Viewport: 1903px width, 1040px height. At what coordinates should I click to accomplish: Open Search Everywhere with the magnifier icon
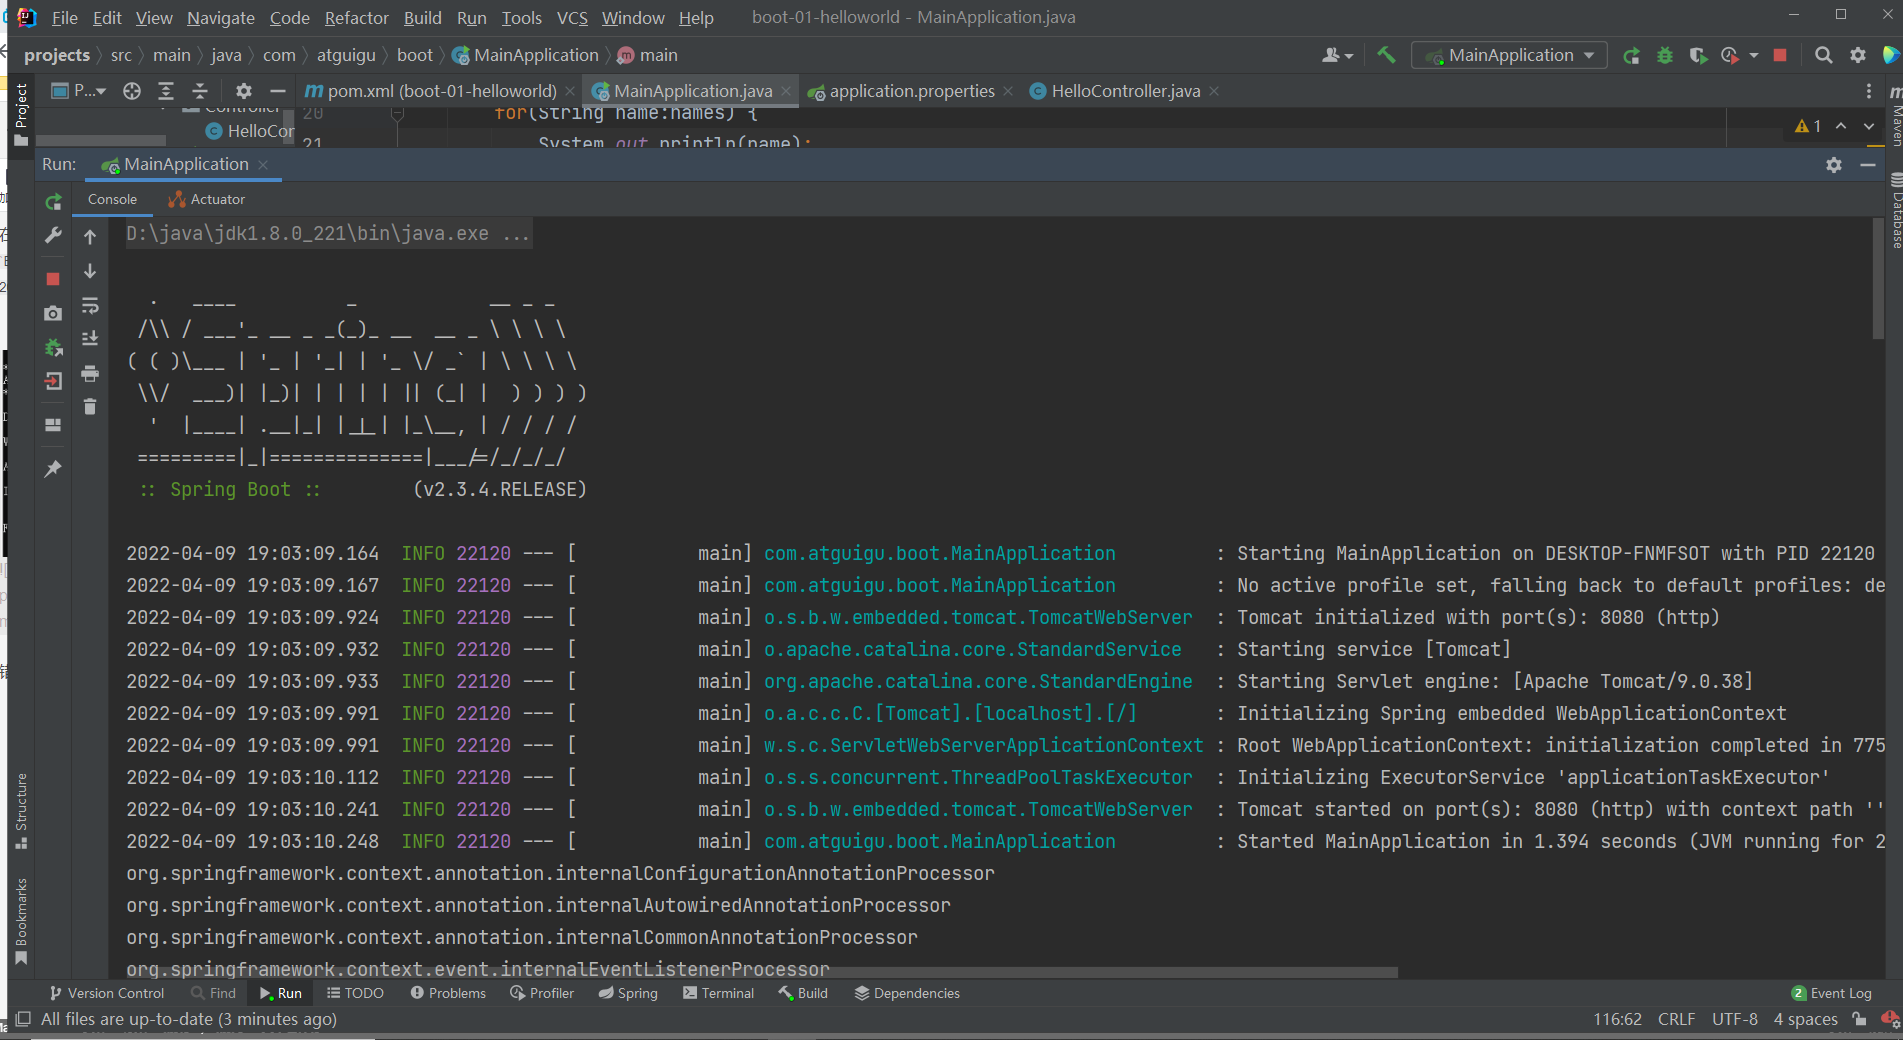1825,55
